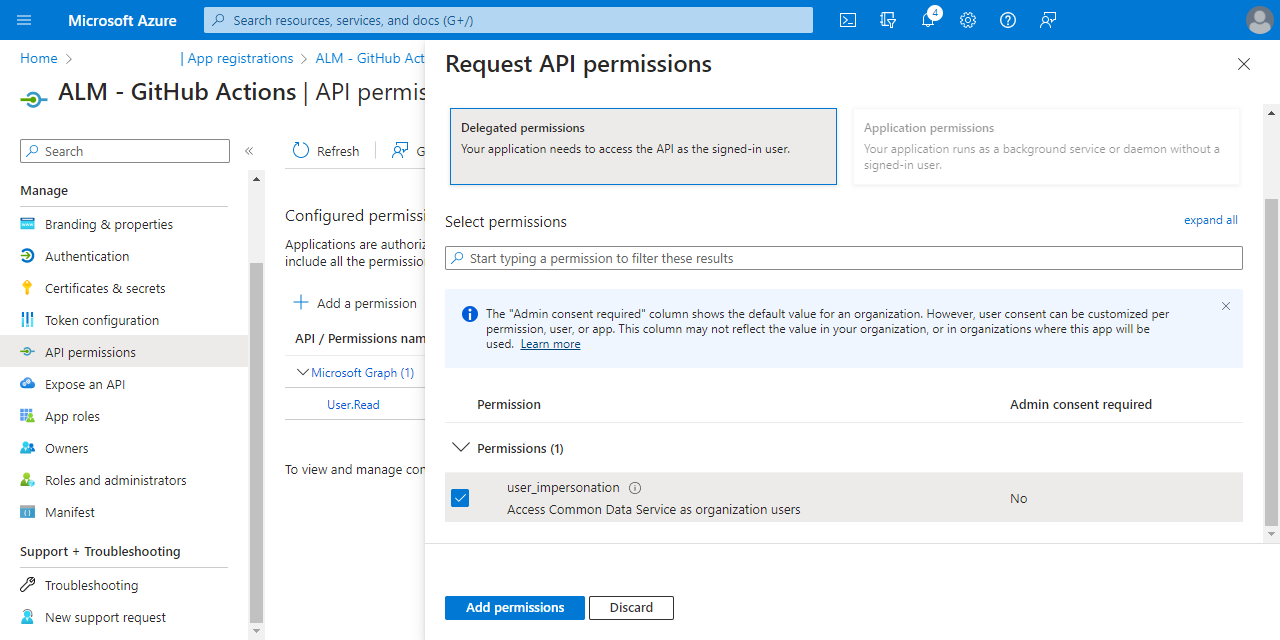Click the permission filter search field
This screenshot has width=1280, height=640.
[843, 258]
